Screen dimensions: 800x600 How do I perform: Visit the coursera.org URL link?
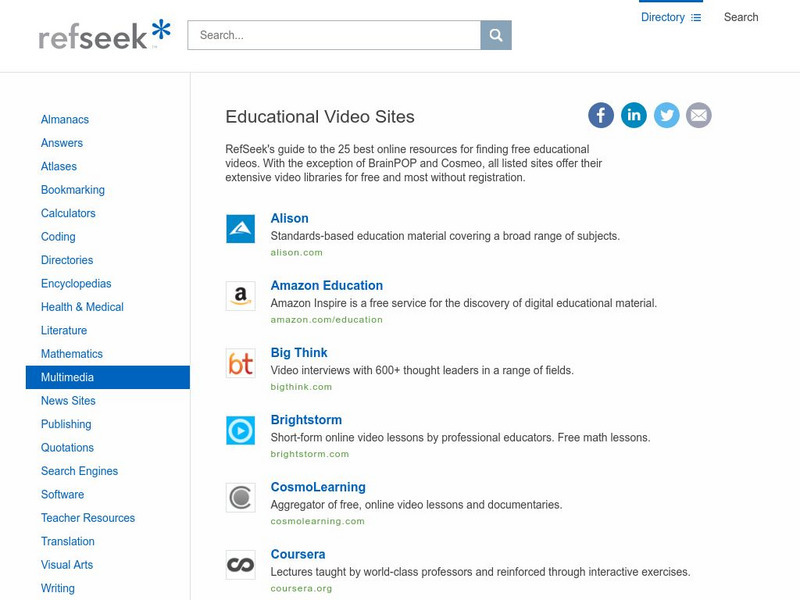[301, 588]
